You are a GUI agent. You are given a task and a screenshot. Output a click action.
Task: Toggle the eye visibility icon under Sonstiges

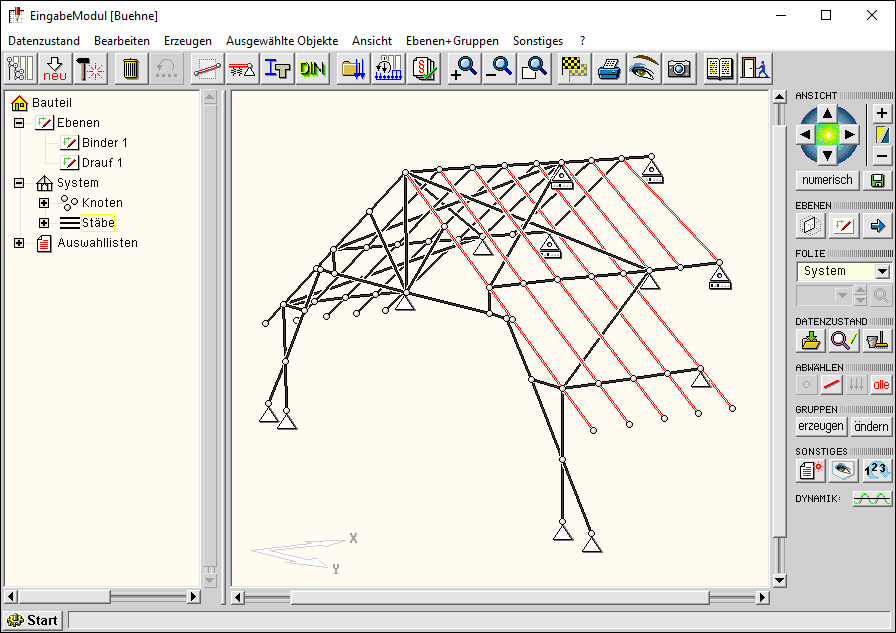(x=843, y=471)
